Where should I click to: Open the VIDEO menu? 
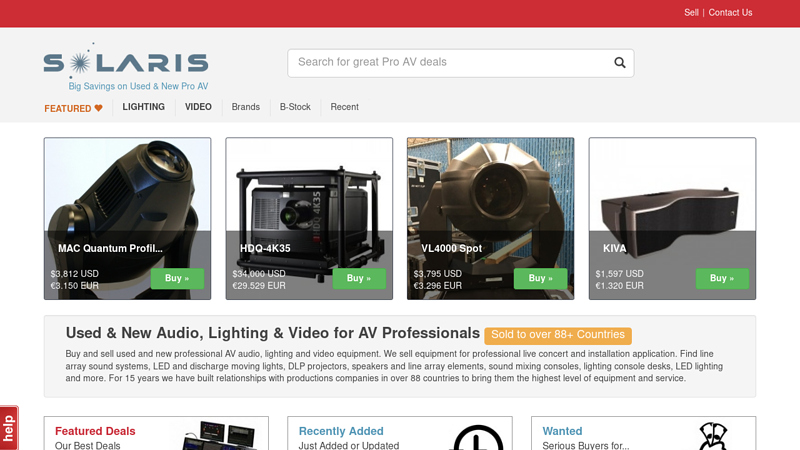coord(198,107)
